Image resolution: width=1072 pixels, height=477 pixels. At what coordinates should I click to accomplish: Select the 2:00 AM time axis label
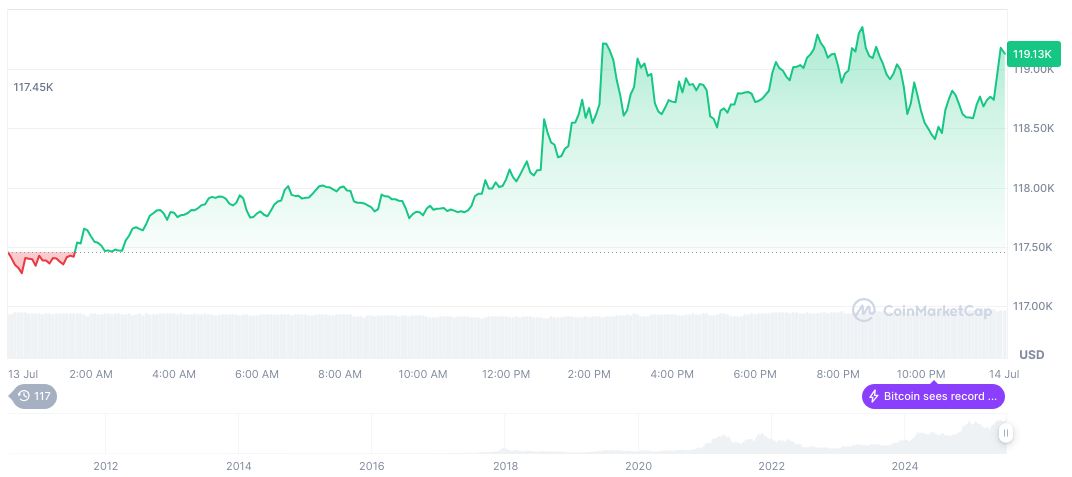click(x=91, y=374)
